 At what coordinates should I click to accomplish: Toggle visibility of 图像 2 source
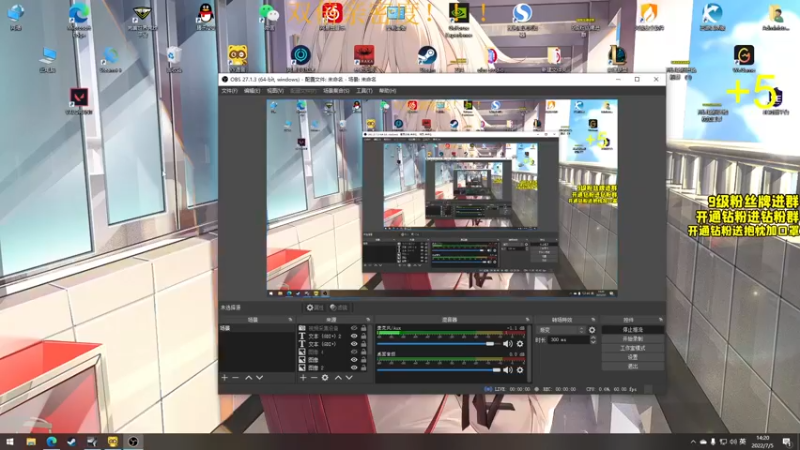click(x=354, y=367)
